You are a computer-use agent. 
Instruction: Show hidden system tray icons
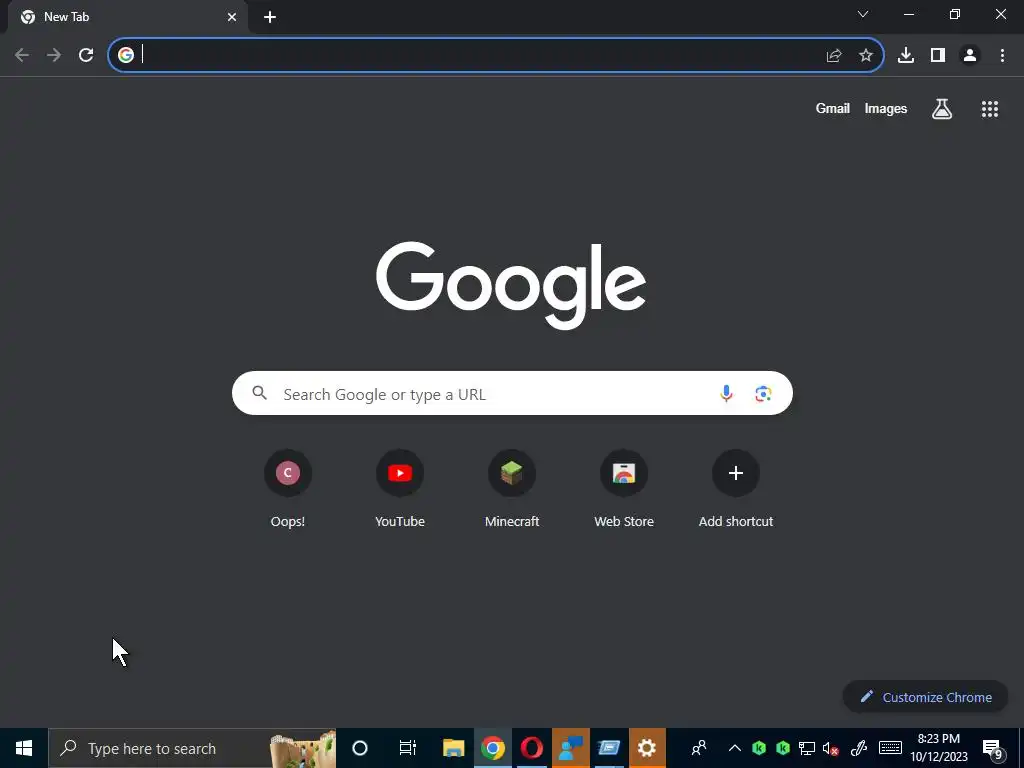coord(735,748)
